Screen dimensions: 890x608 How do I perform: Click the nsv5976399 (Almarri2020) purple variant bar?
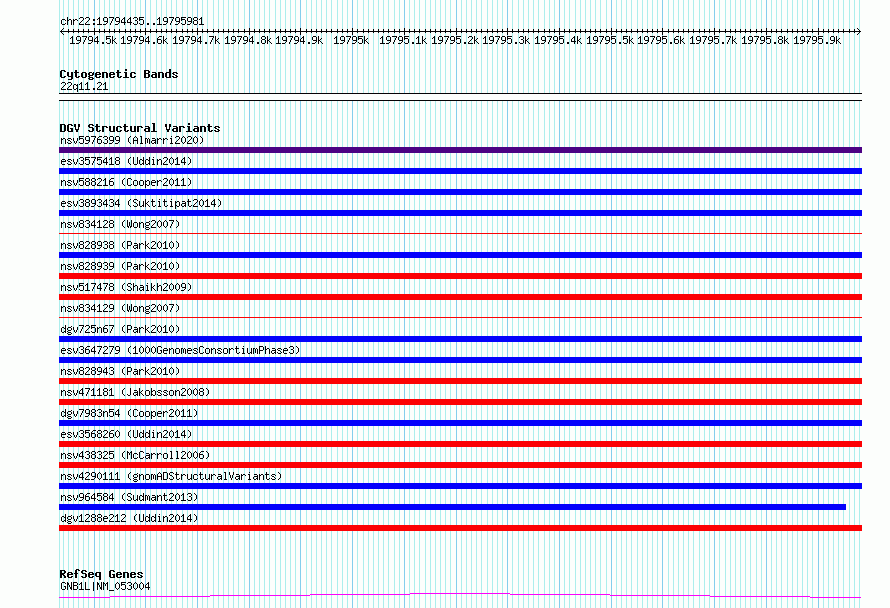pyautogui.click(x=460, y=150)
